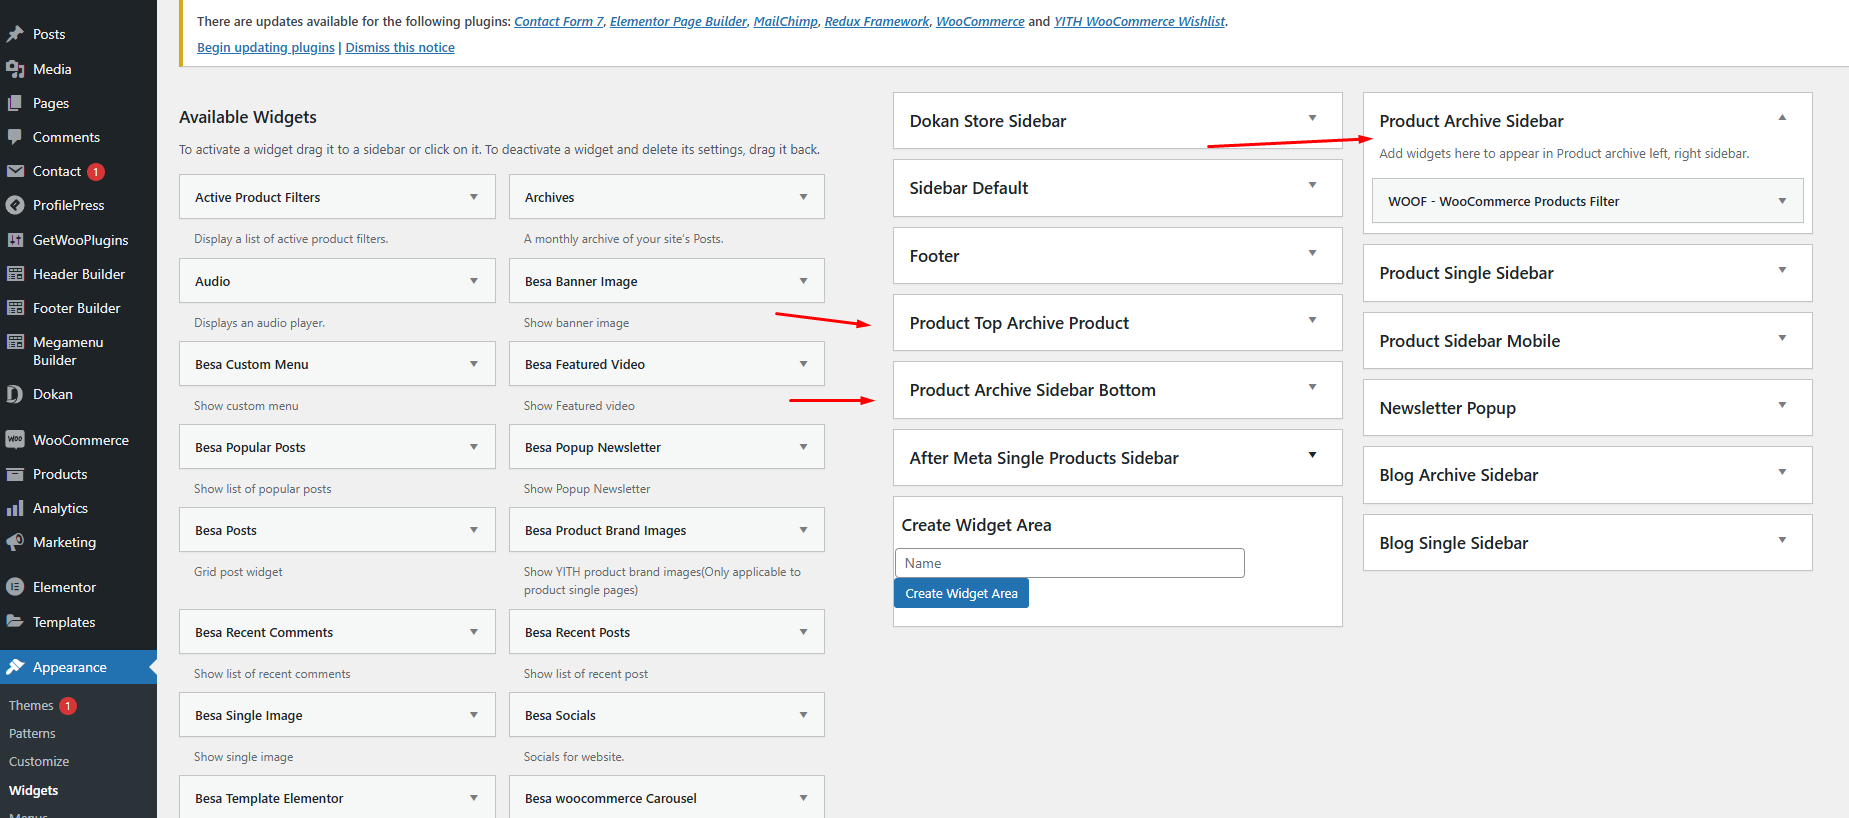Open the Megamenu Builder menu label
This screenshot has width=1849, height=818.
coord(68,351)
